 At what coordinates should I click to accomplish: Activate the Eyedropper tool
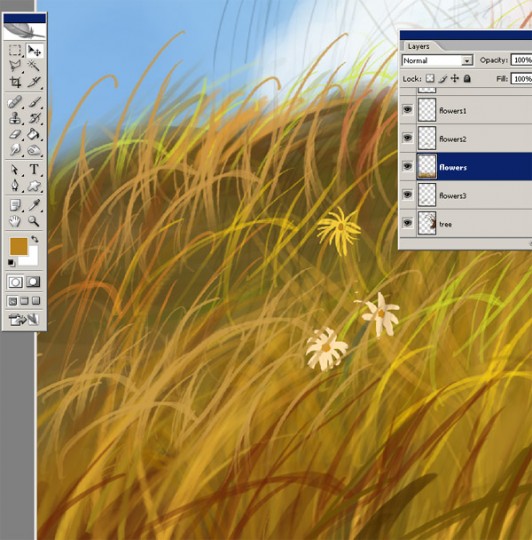[x=34, y=205]
